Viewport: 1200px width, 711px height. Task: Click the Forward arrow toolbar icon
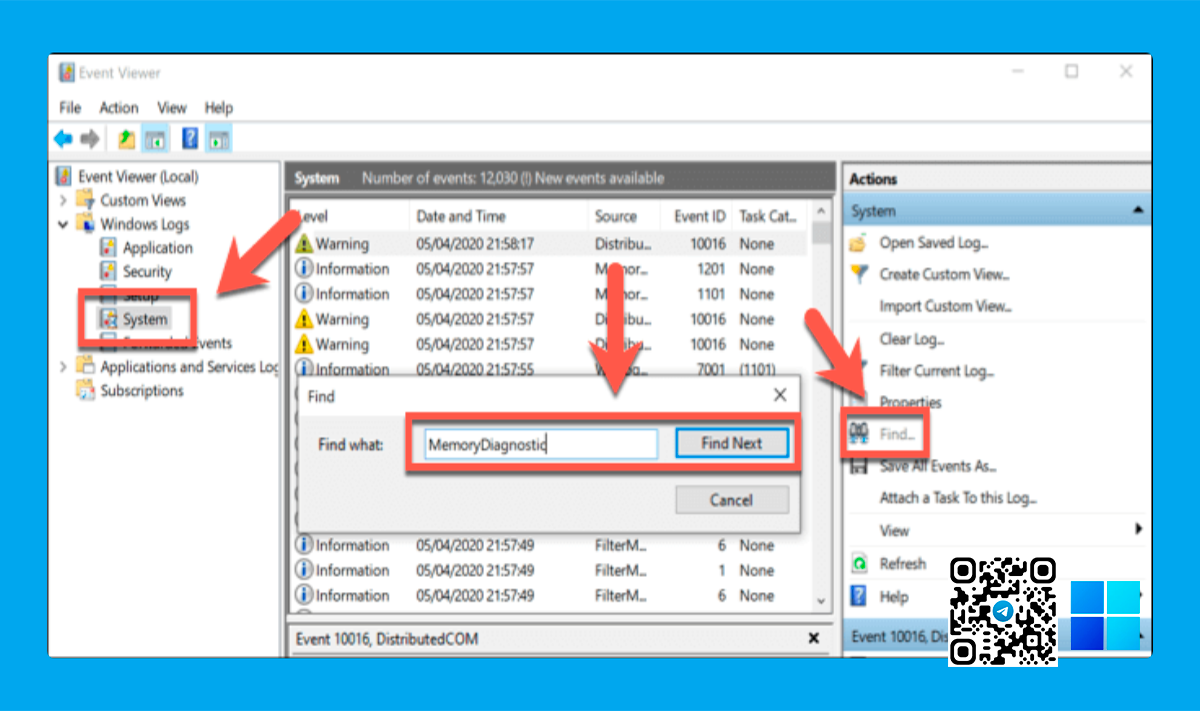coord(90,138)
